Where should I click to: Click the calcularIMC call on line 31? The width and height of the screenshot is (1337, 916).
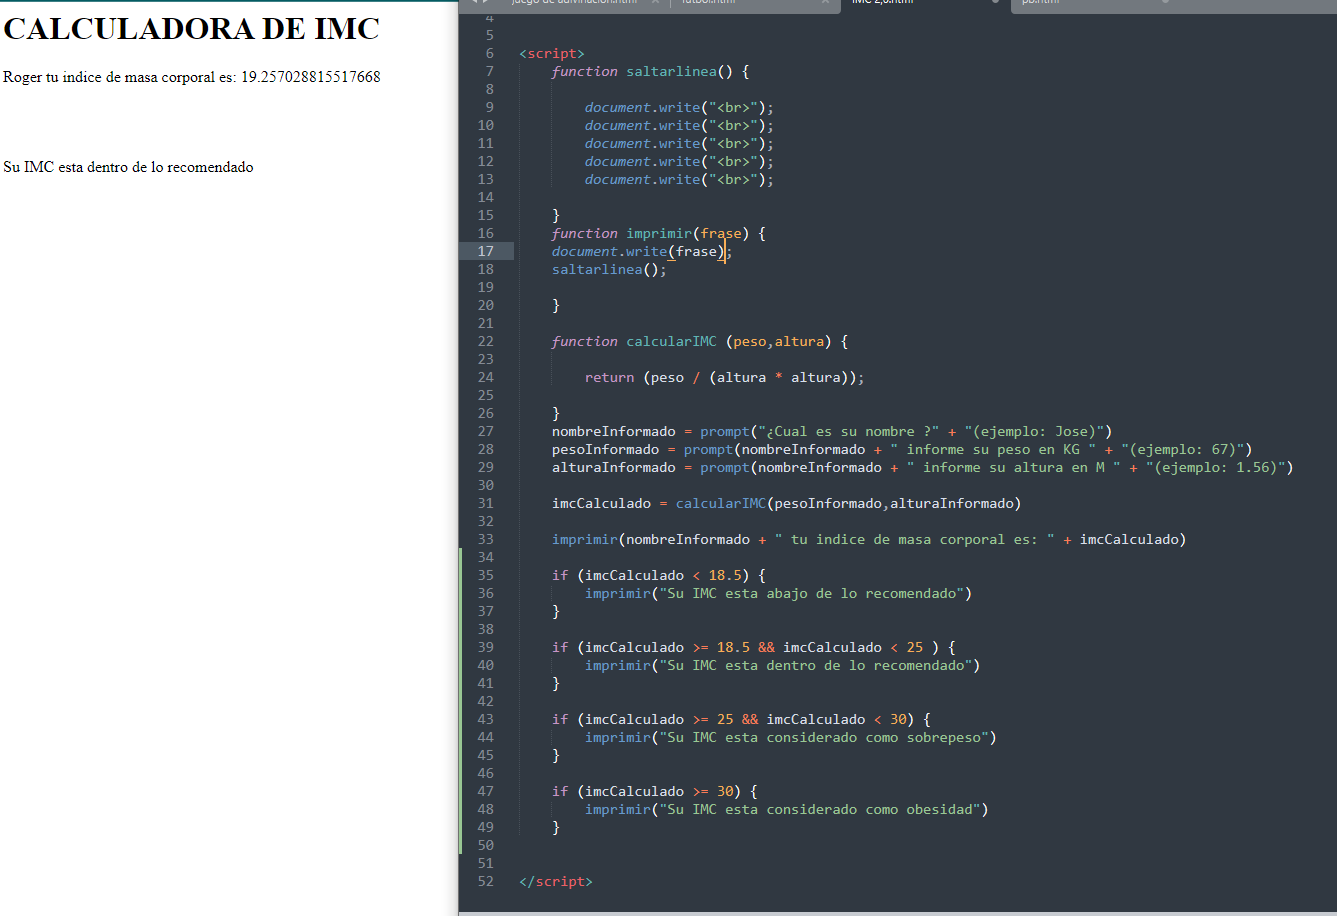(x=721, y=503)
